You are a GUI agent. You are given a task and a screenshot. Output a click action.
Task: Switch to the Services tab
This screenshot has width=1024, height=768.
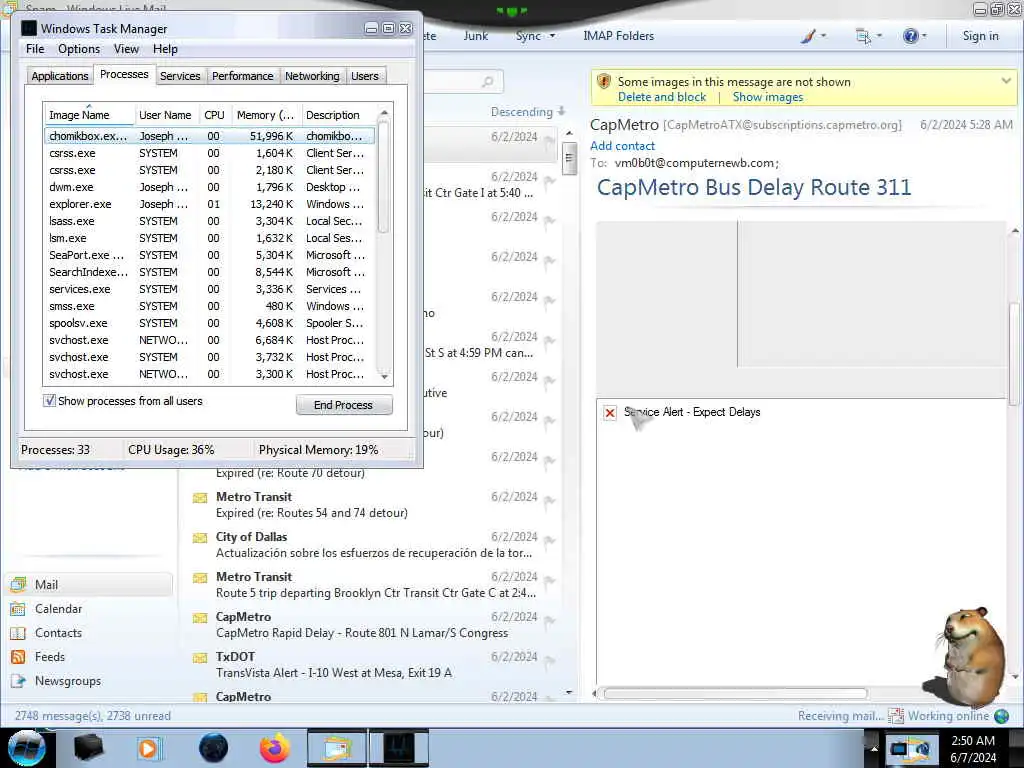coord(180,76)
